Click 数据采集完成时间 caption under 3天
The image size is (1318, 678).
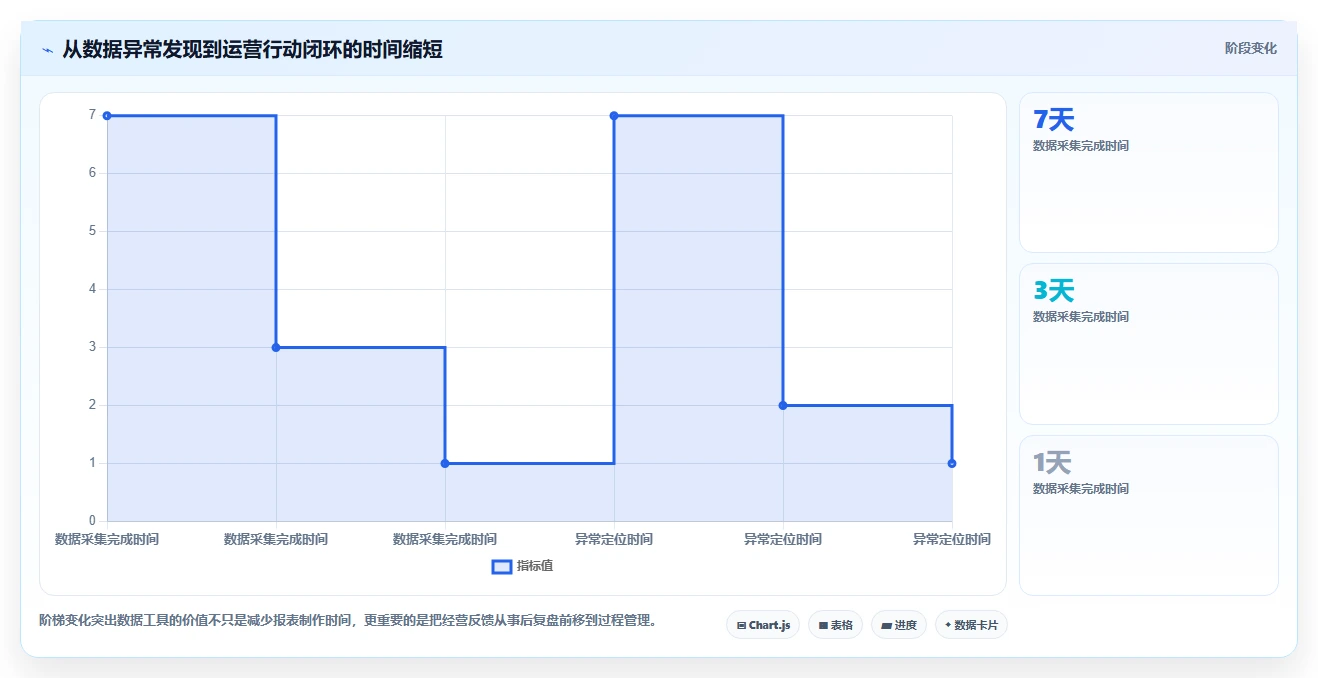[x=1081, y=317]
